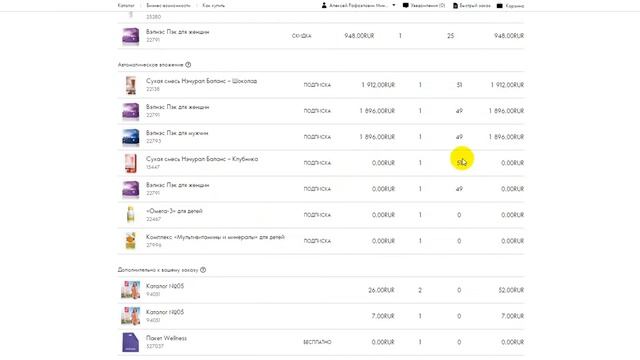The height and width of the screenshot is (360, 640).
Task: Select product code 22467 under «Омега-3»
Action: [x=153, y=219]
